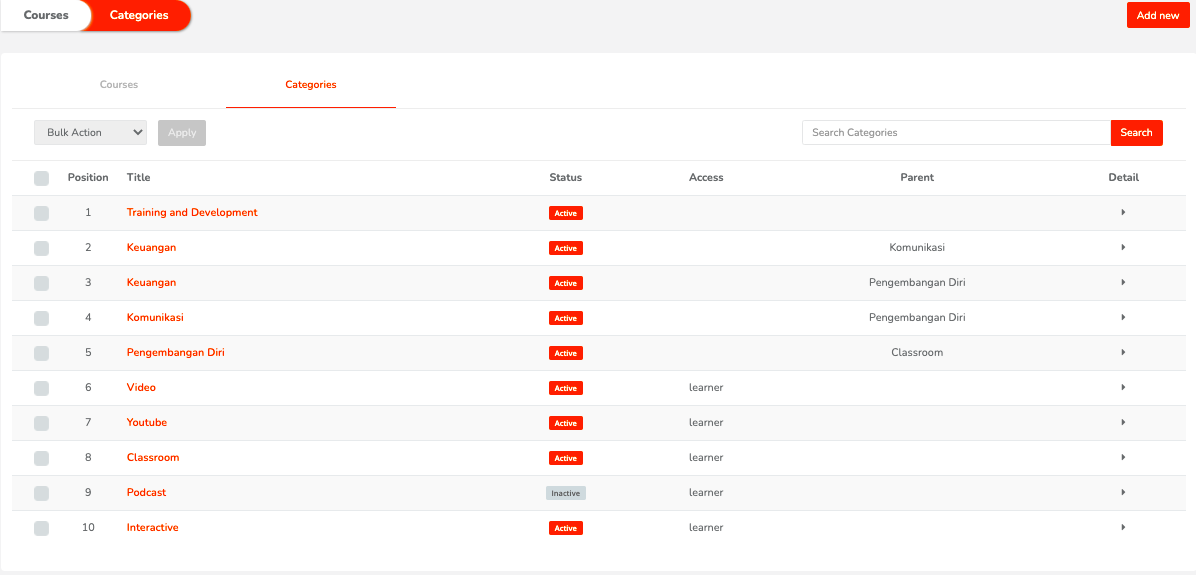Switch to the Courses pill at top
The image size is (1196, 575).
pos(46,15)
